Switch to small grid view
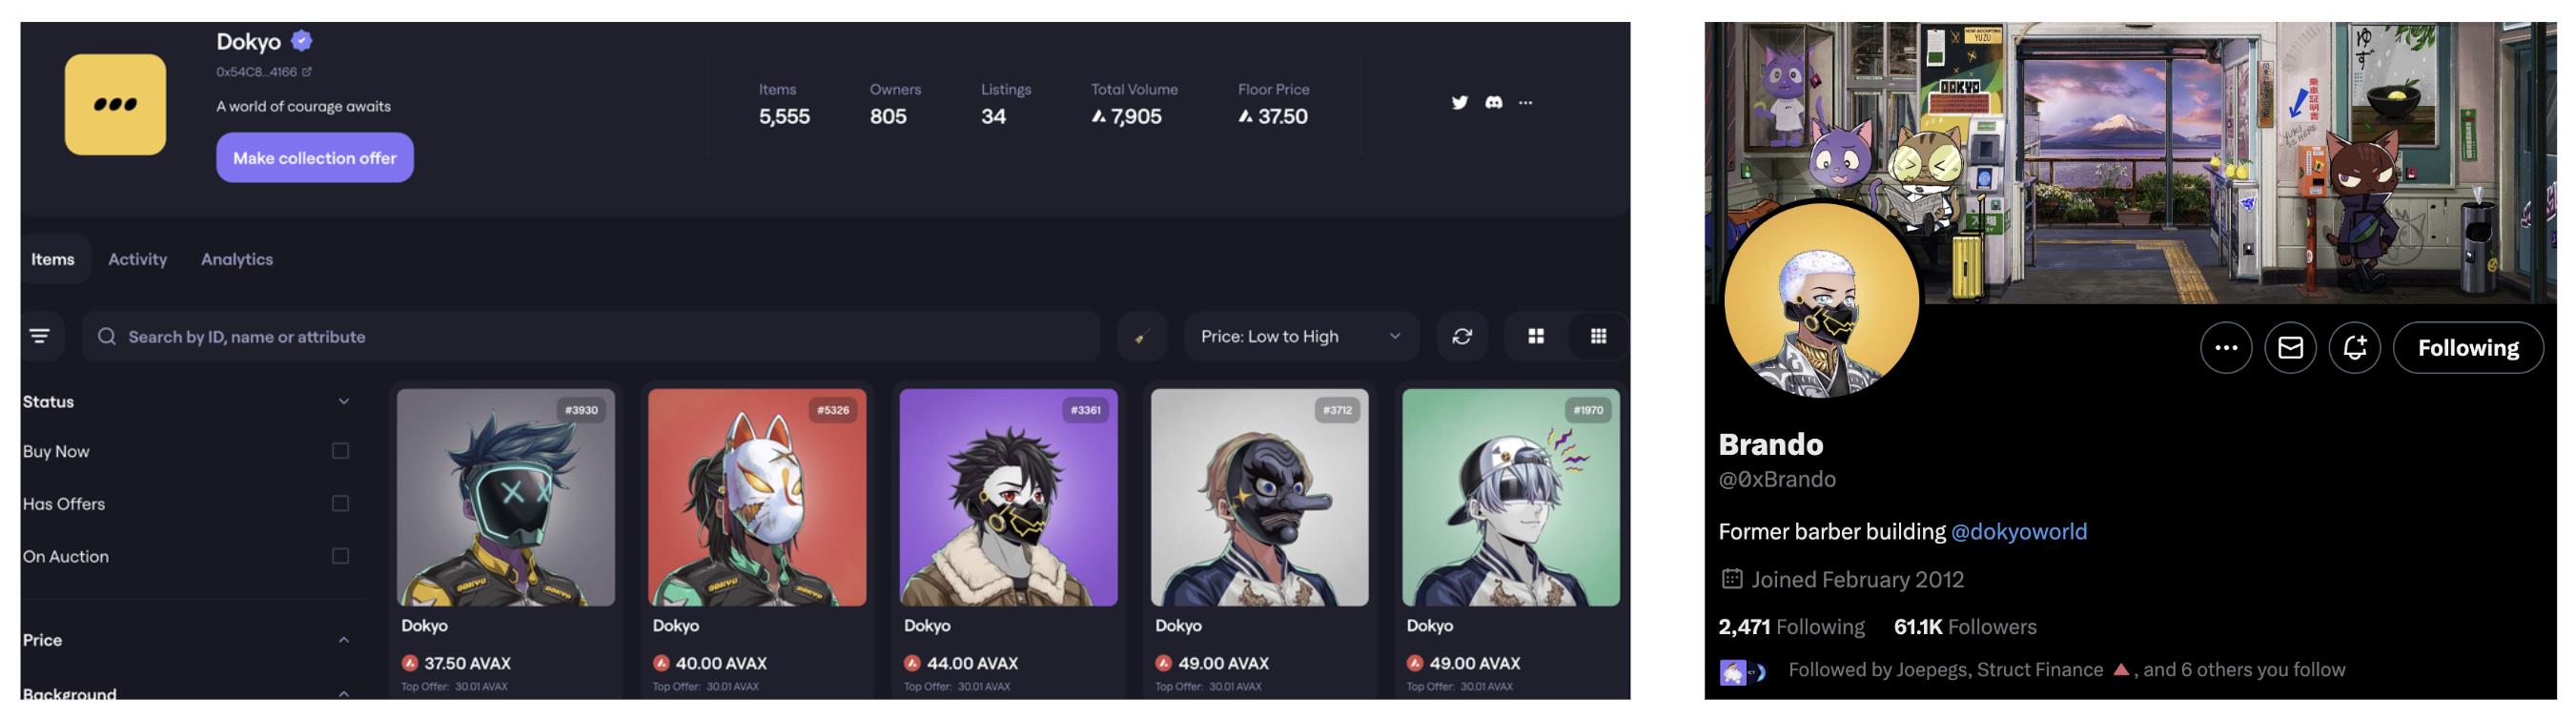Screen dimensions: 2576x719 pos(1598,336)
